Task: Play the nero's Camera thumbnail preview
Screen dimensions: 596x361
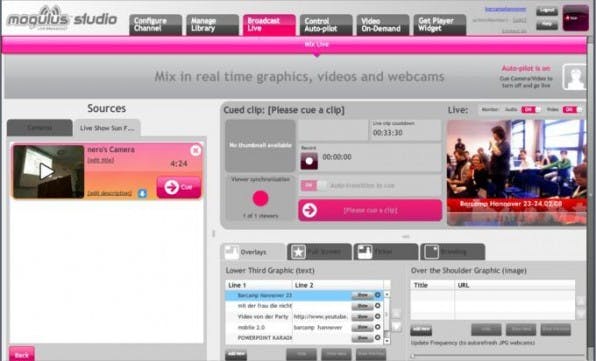Action: tap(47, 171)
